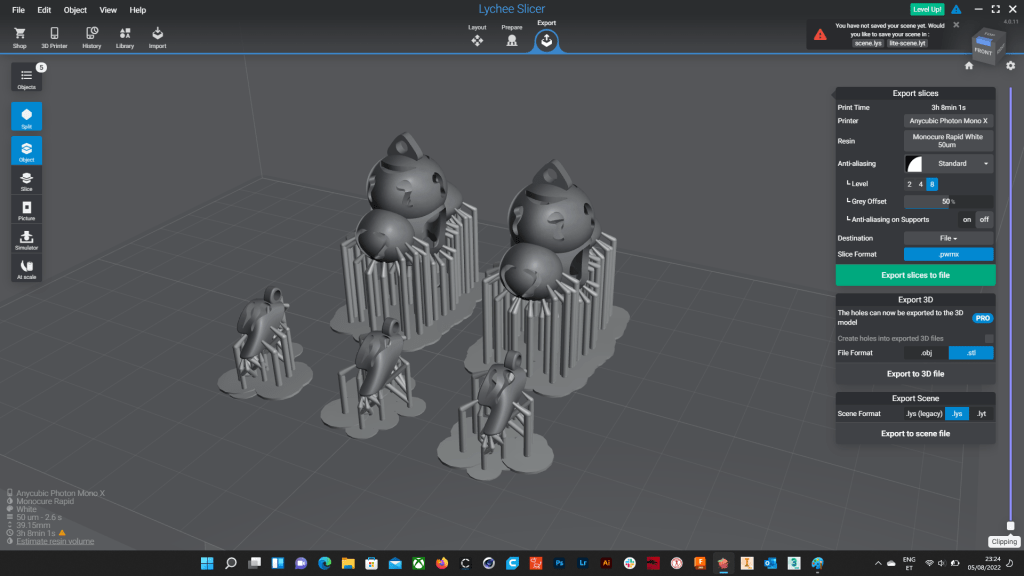Open the Destination File dropdown
Image resolution: width=1024 pixels, height=576 pixels.
pos(947,239)
